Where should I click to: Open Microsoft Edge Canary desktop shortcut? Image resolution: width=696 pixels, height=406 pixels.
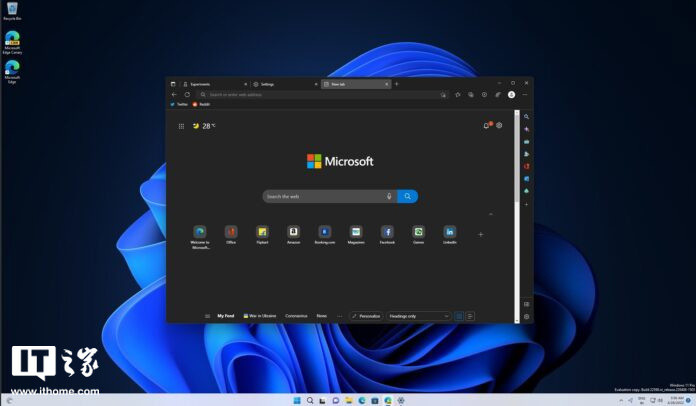point(12,43)
